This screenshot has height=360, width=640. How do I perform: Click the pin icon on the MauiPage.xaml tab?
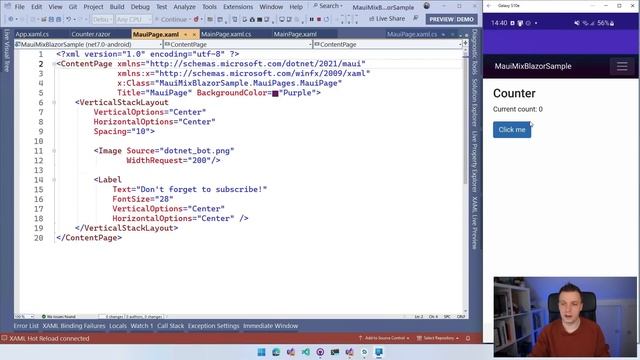pyautogui.click(x=186, y=34)
